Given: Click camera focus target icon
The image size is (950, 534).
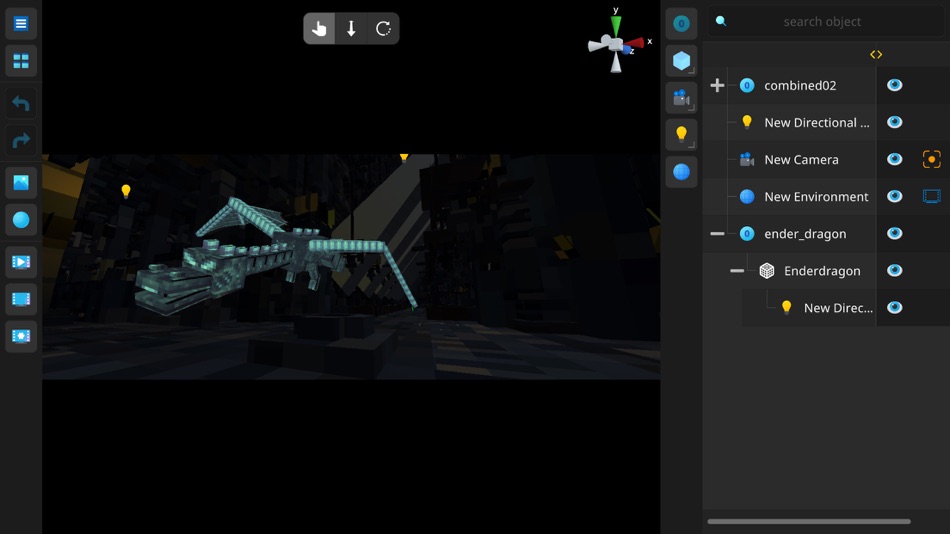Looking at the screenshot, I should 931,159.
